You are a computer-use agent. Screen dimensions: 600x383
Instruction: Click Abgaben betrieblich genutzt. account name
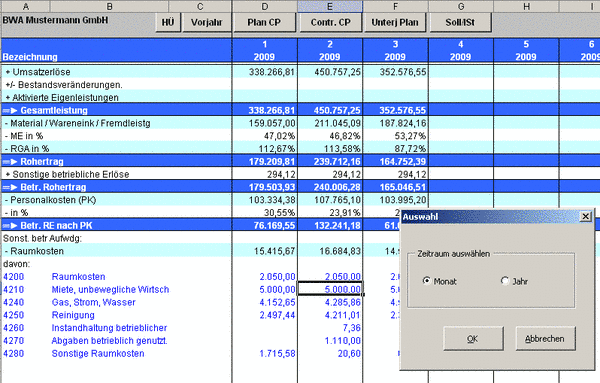[109, 341]
